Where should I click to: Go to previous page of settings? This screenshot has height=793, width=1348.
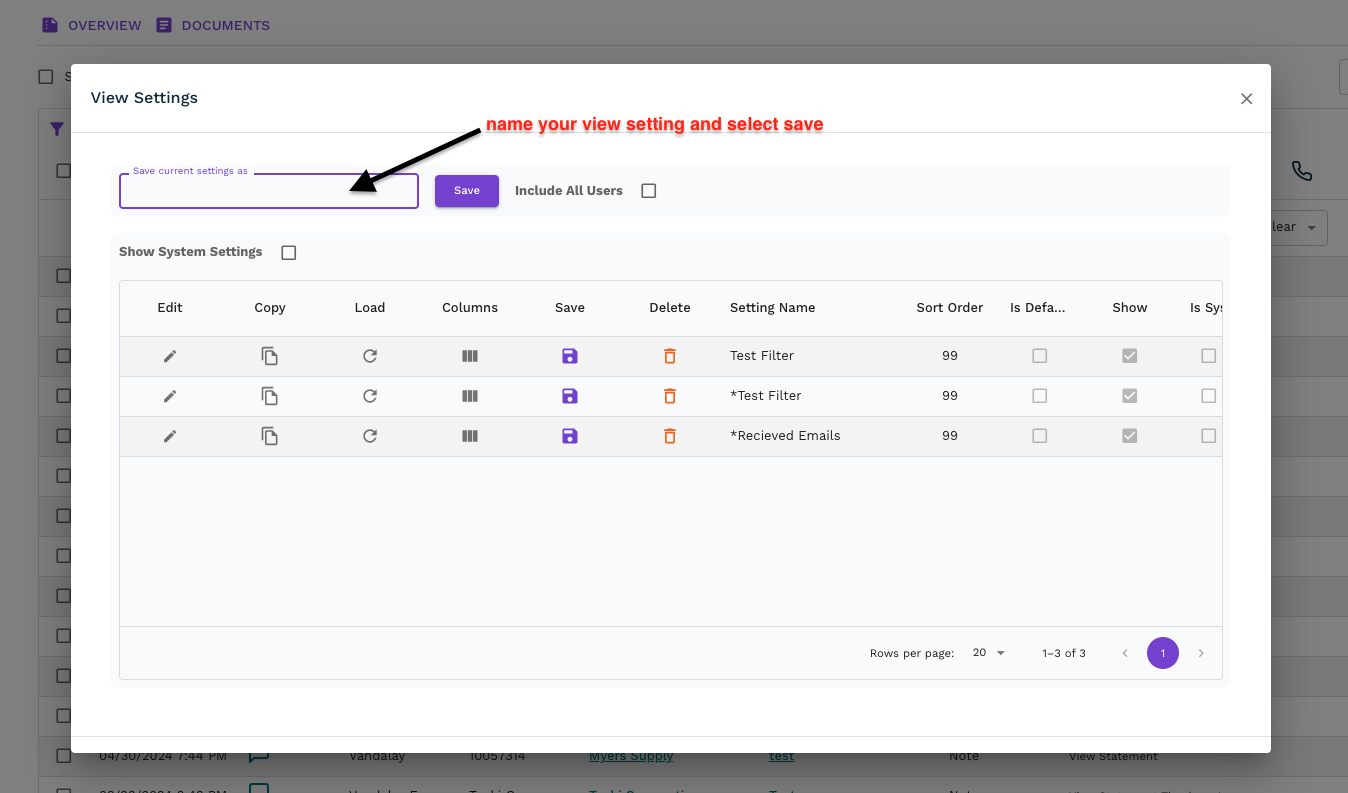(x=1125, y=653)
